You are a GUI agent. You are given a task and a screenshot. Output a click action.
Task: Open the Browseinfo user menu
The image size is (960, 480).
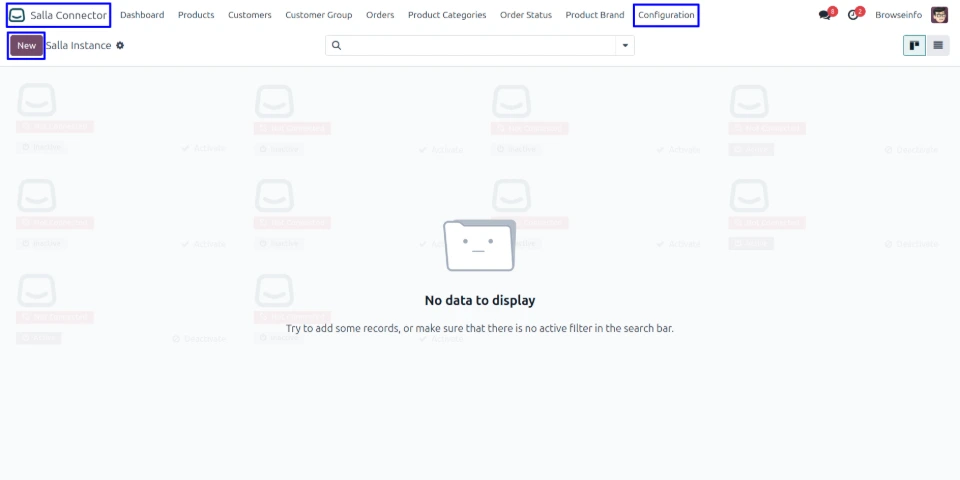coord(898,15)
